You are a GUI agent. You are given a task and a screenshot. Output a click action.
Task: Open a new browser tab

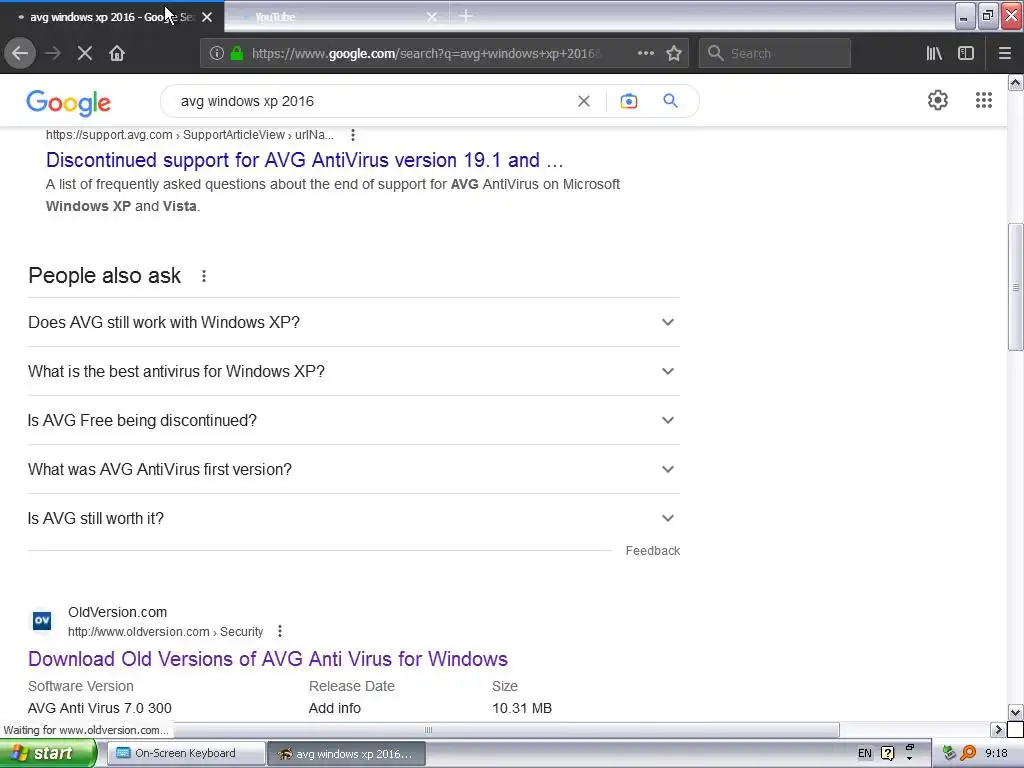point(466,16)
